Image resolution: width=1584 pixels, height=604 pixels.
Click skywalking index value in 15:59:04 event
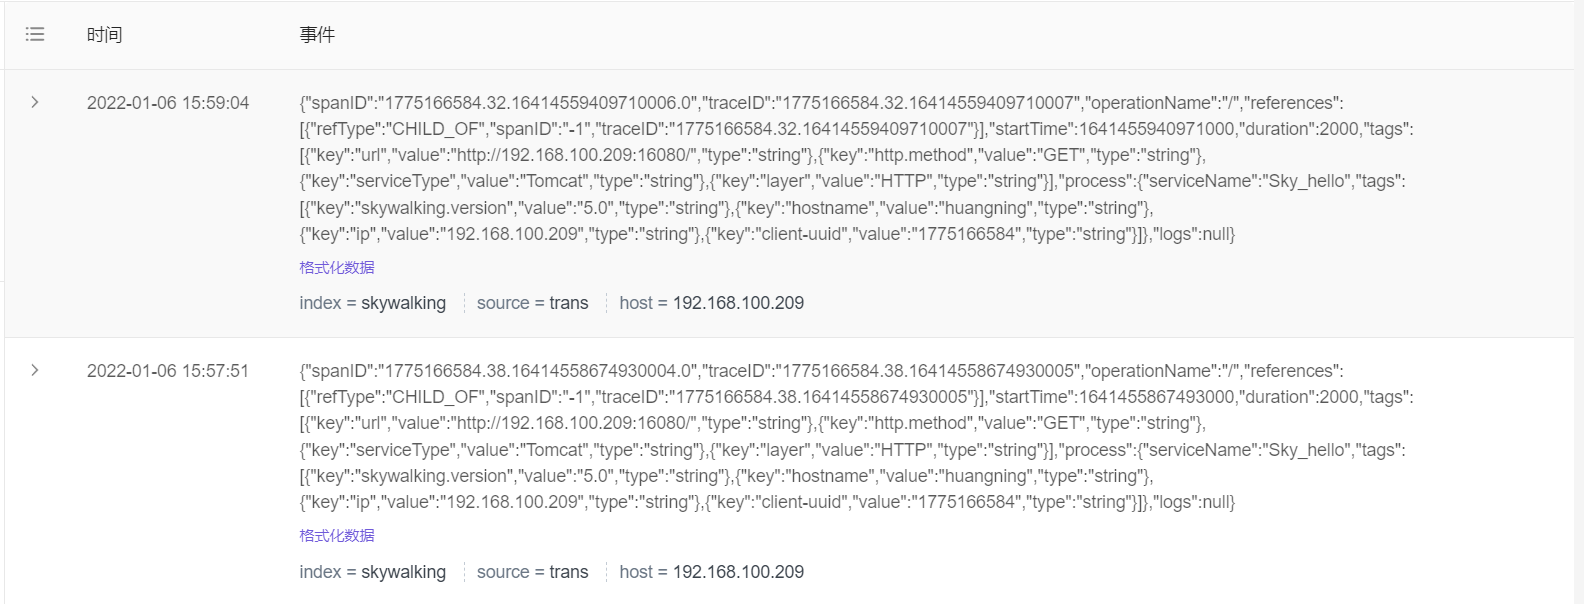click(x=403, y=303)
